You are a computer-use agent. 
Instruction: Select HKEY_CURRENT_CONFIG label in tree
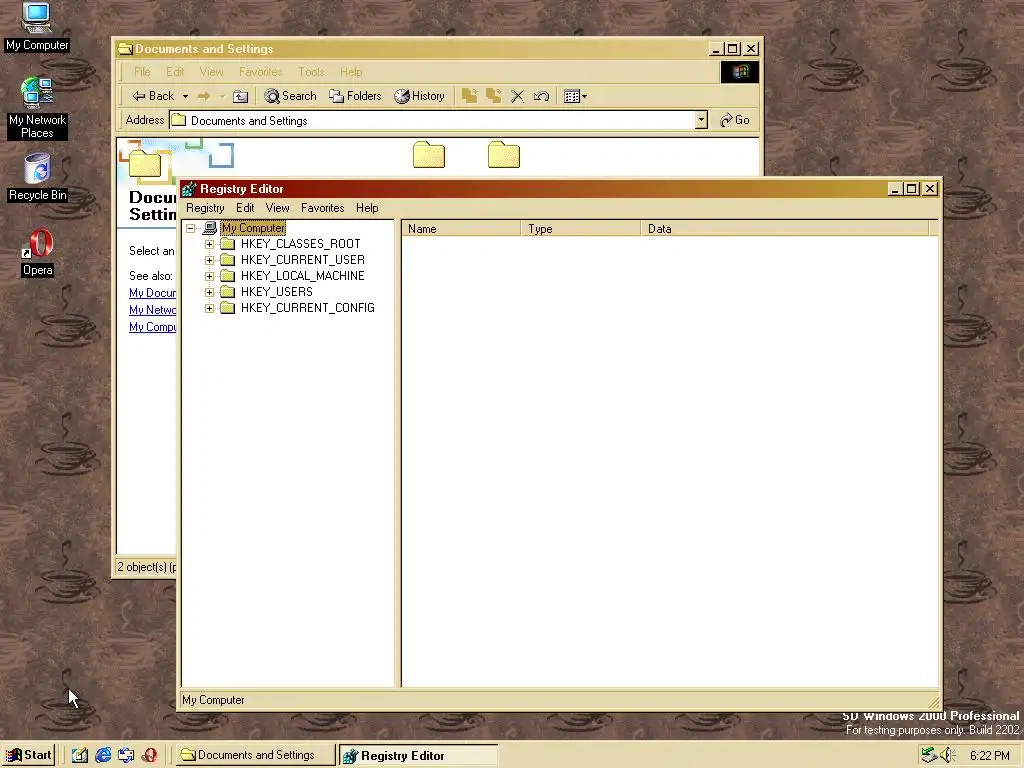tap(308, 308)
